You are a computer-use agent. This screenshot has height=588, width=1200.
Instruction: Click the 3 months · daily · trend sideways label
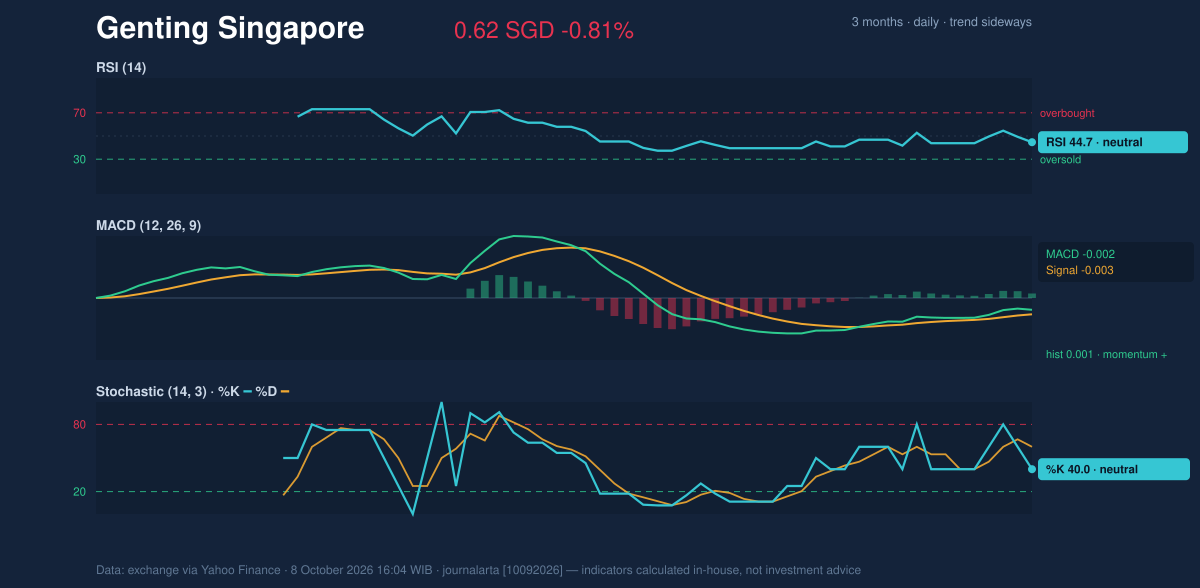[941, 22]
